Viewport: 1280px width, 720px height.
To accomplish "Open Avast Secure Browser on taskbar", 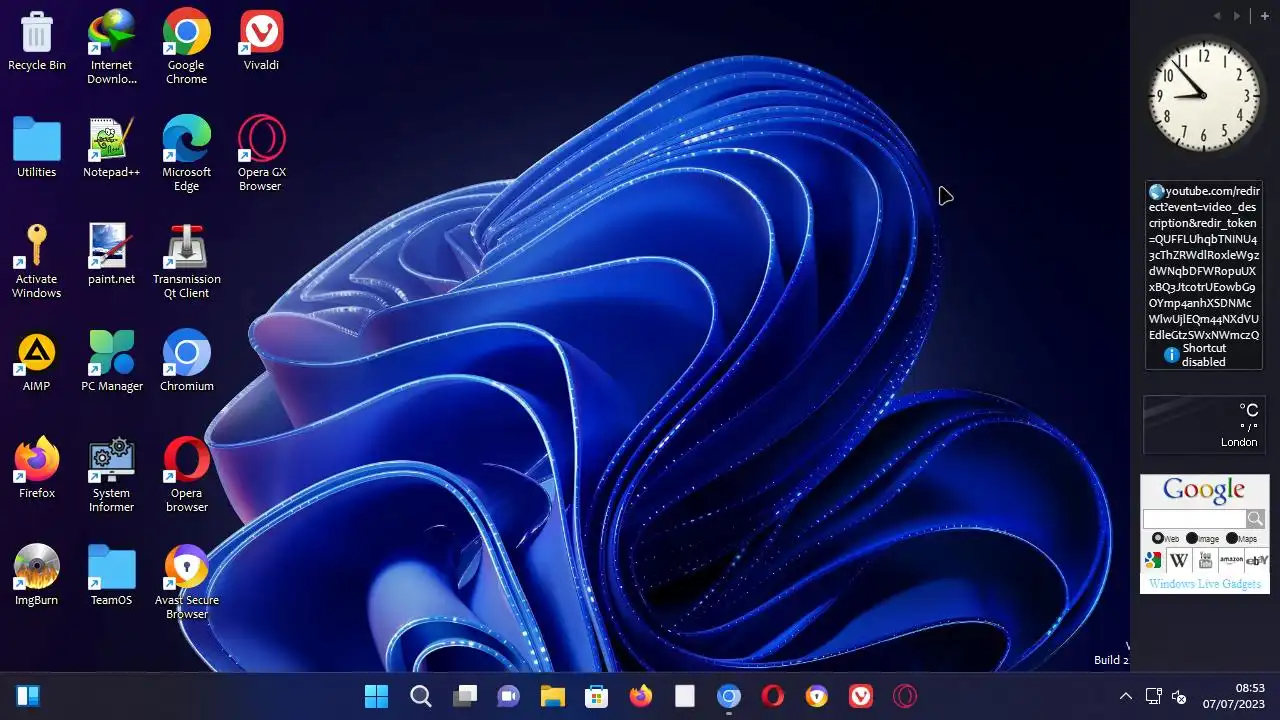I will [817, 696].
